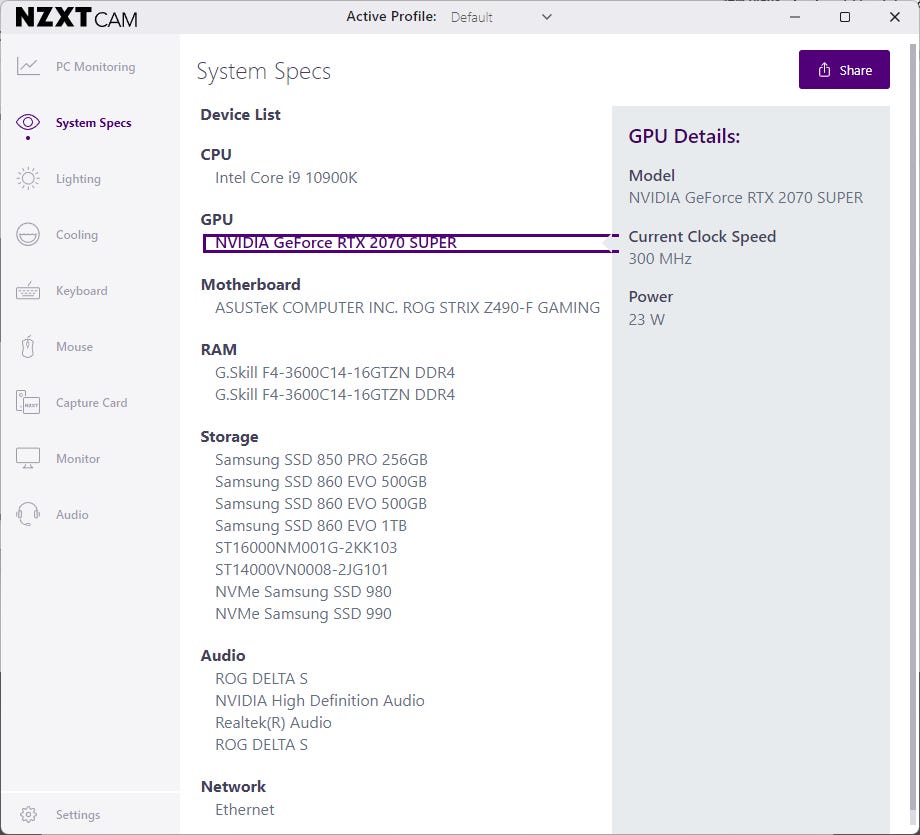This screenshot has width=920, height=835.
Task: Select NVMe Samsung SSD 990
Action: click(303, 614)
